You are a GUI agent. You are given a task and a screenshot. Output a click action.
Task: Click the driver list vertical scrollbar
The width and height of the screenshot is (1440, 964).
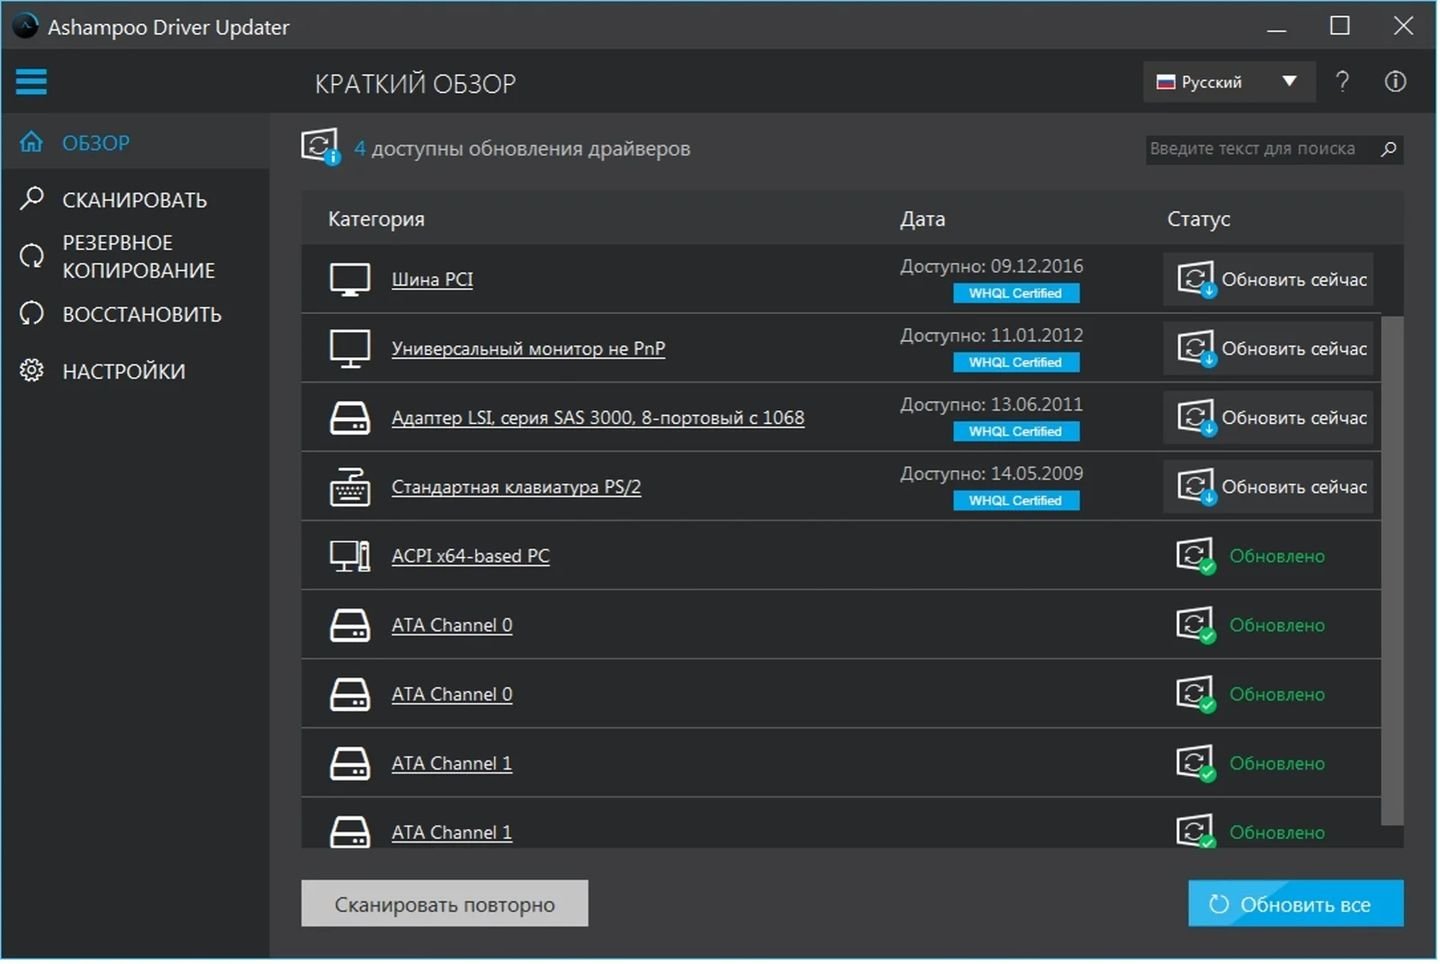click(x=1393, y=572)
